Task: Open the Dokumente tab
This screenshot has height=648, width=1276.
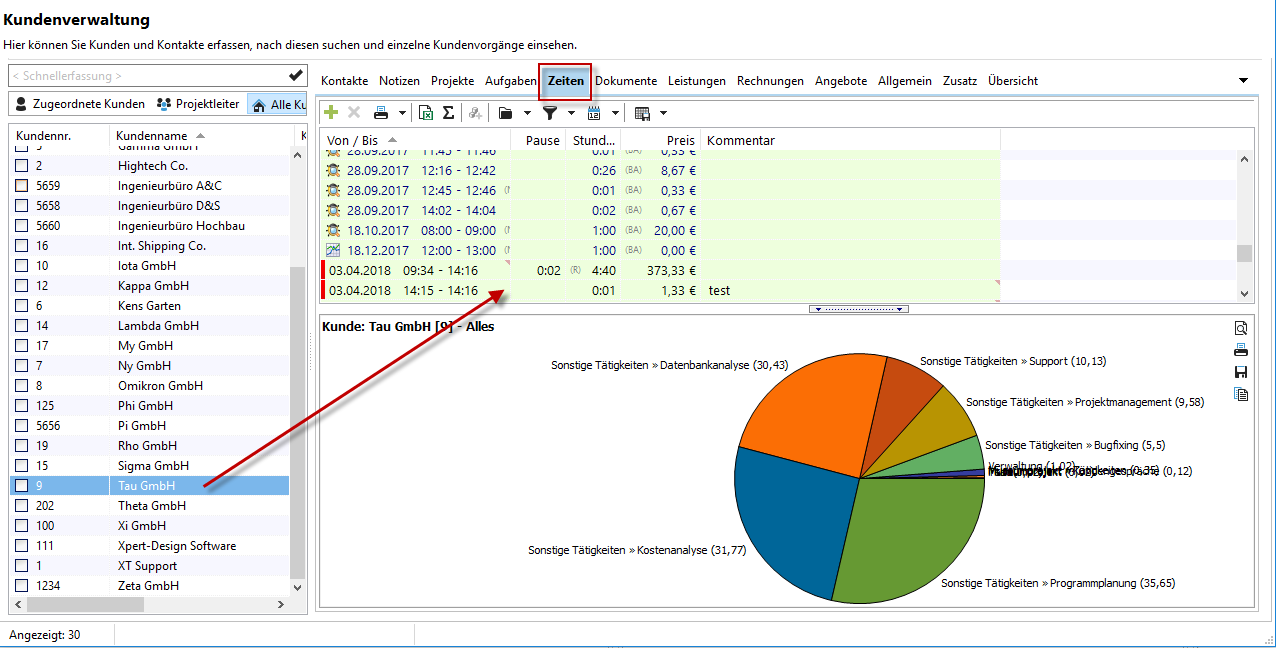Action: (626, 81)
